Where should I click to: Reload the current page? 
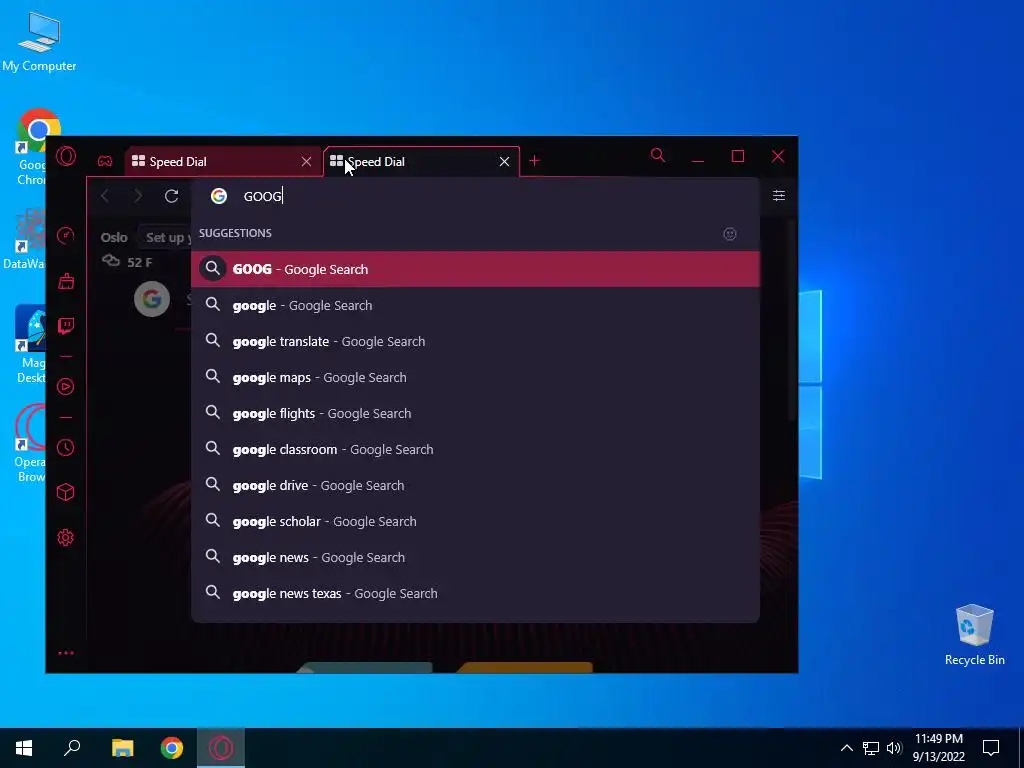click(172, 196)
